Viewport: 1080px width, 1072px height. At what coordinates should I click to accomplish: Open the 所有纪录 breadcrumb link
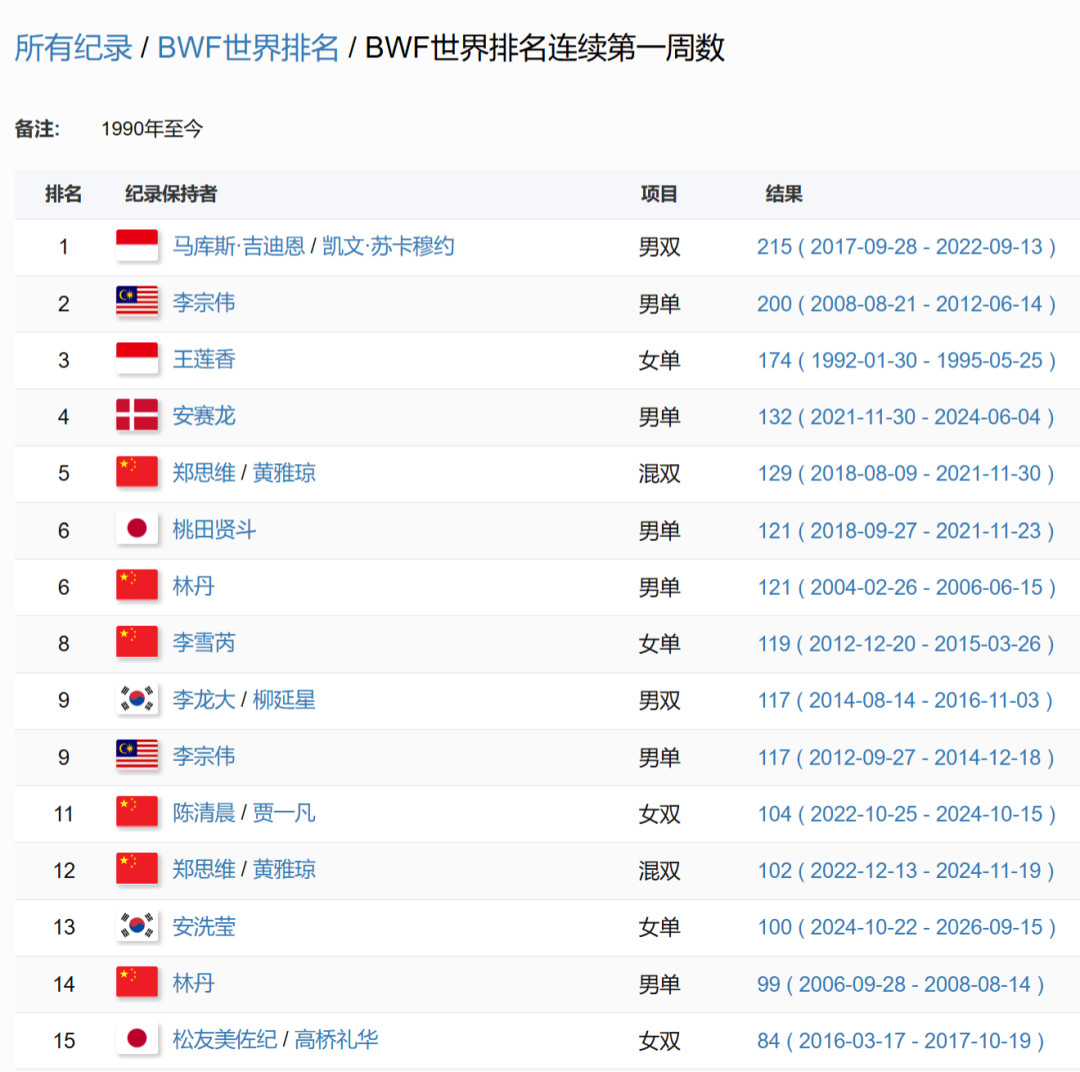73,48
